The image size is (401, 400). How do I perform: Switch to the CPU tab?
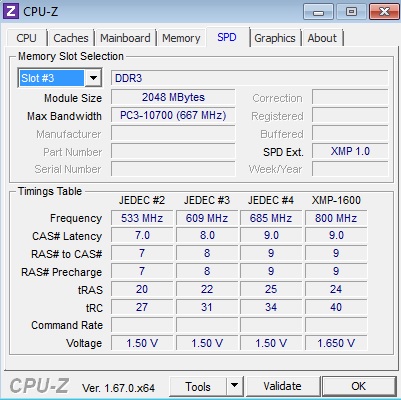click(x=26, y=38)
